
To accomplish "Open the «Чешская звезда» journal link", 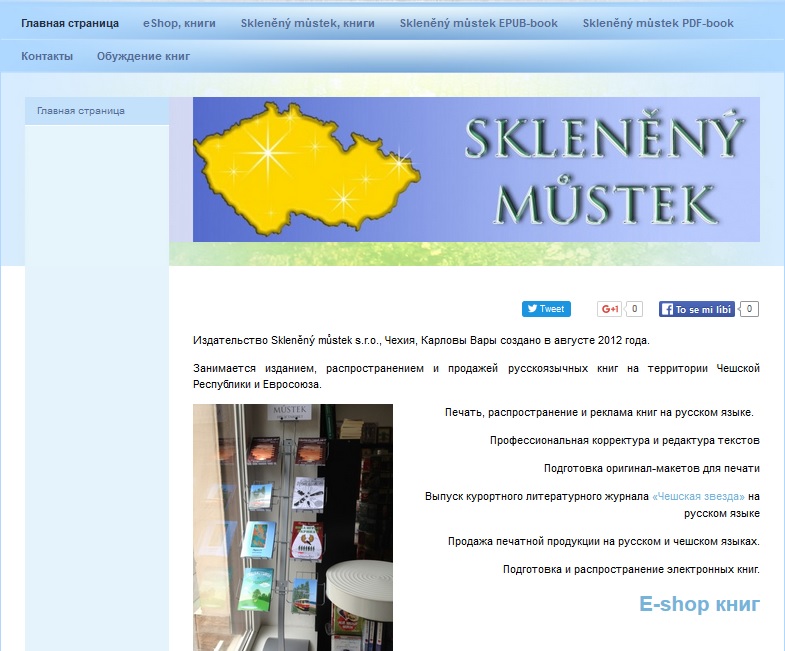I will 698,496.
